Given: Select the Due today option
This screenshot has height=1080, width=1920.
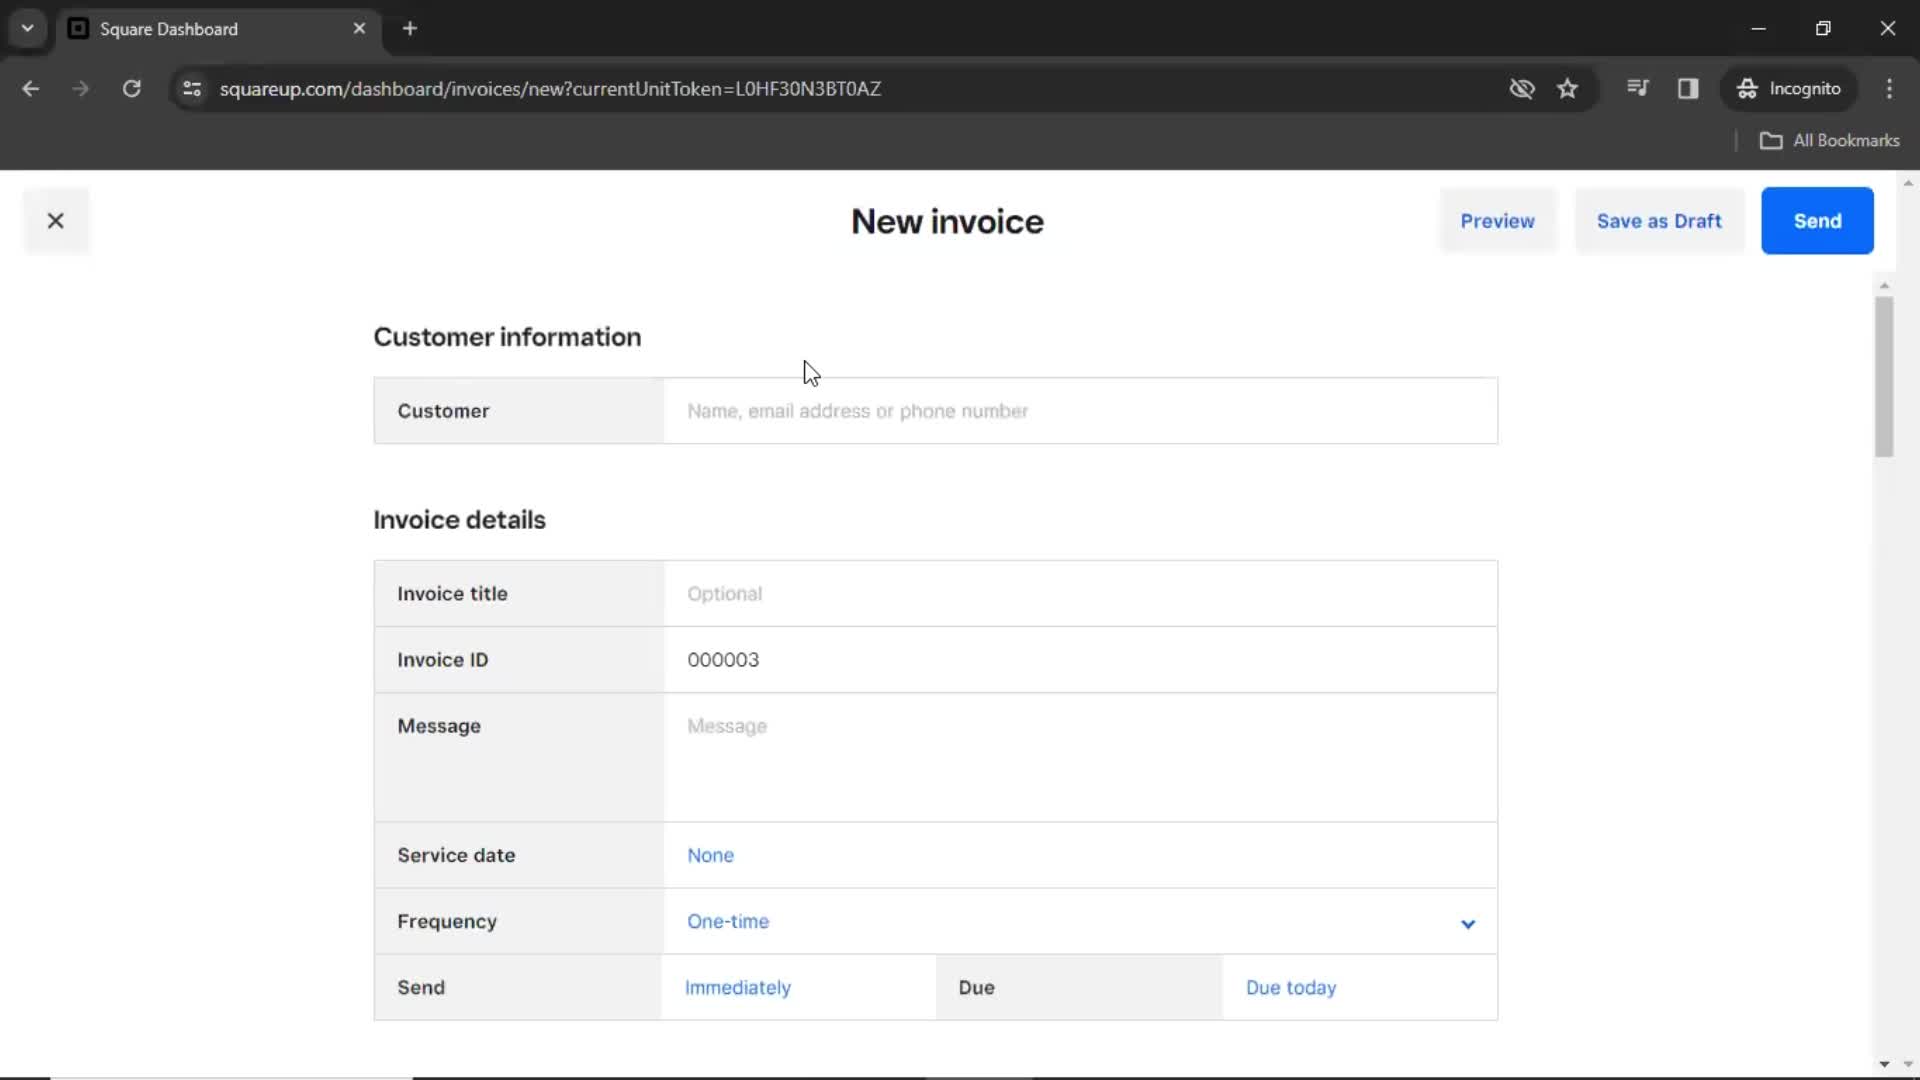Looking at the screenshot, I should tap(1292, 986).
